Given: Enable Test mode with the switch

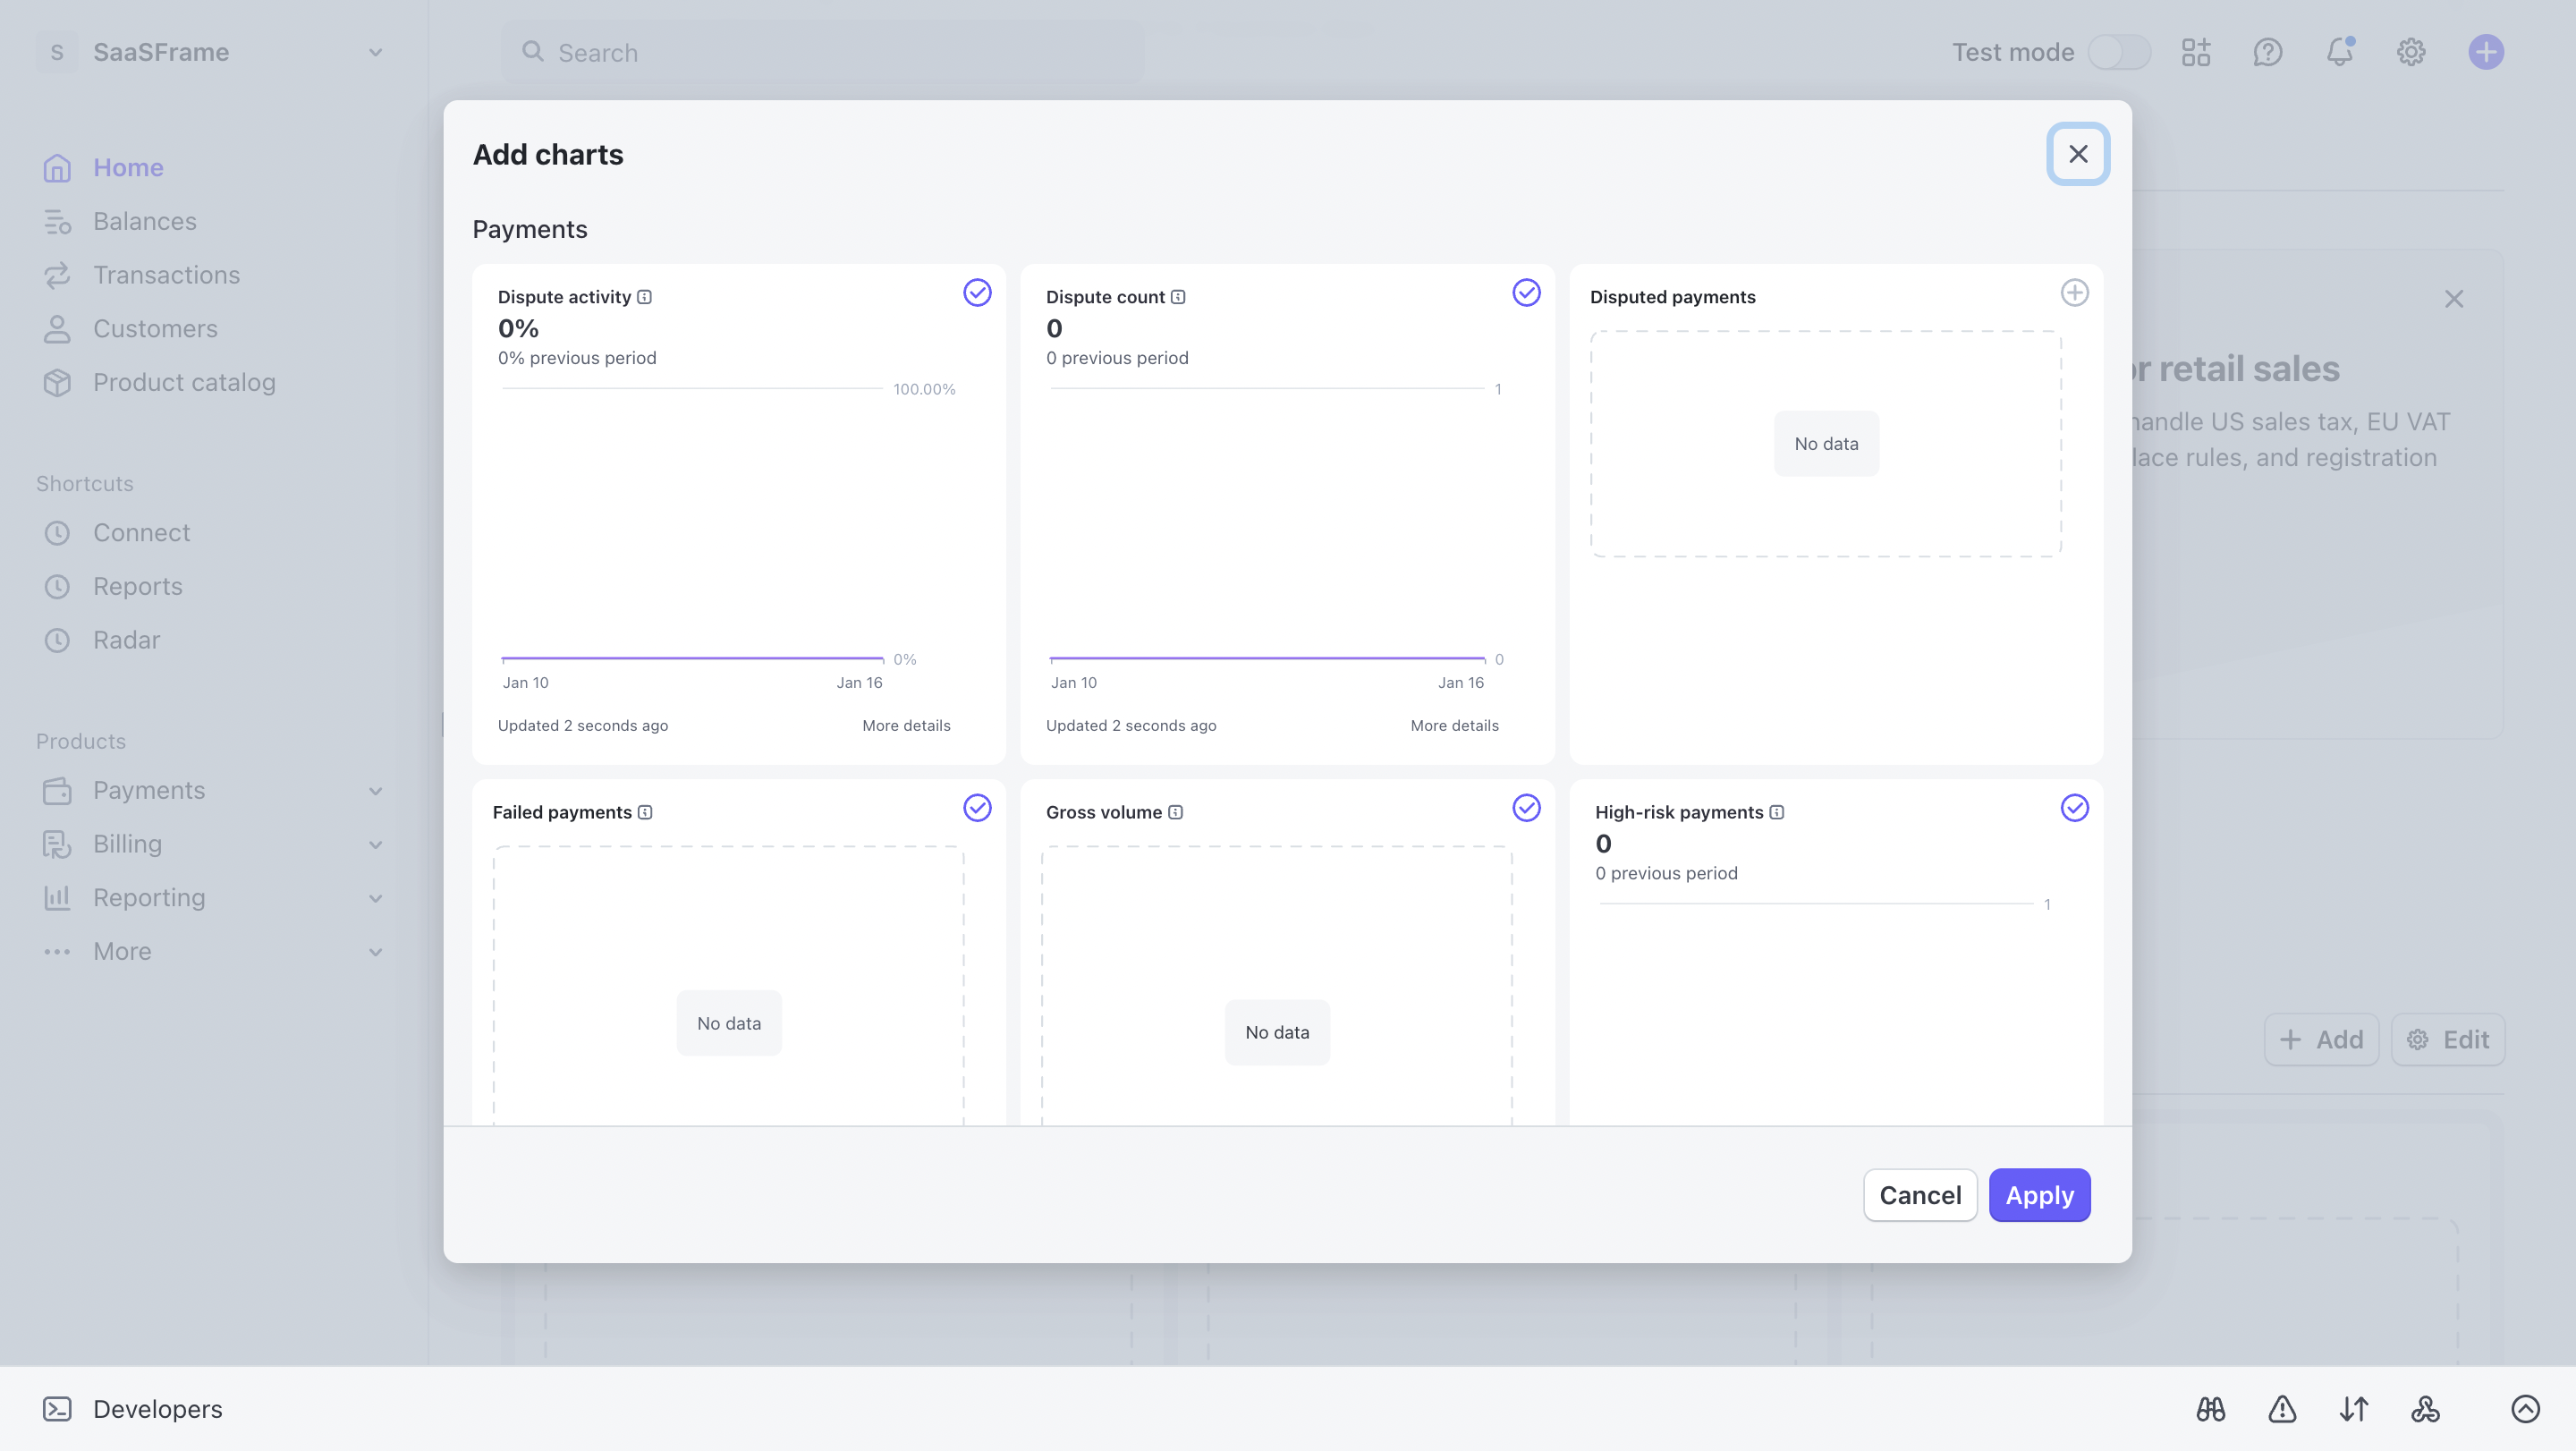Looking at the screenshot, I should [2120, 52].
